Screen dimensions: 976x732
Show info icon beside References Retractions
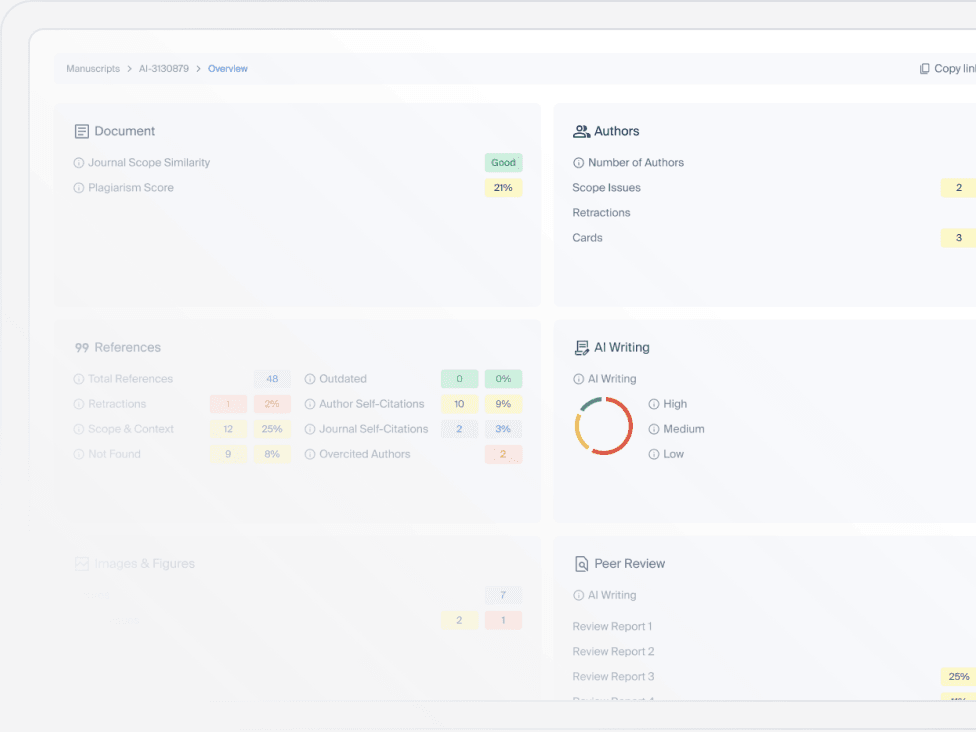pos(79,404)
